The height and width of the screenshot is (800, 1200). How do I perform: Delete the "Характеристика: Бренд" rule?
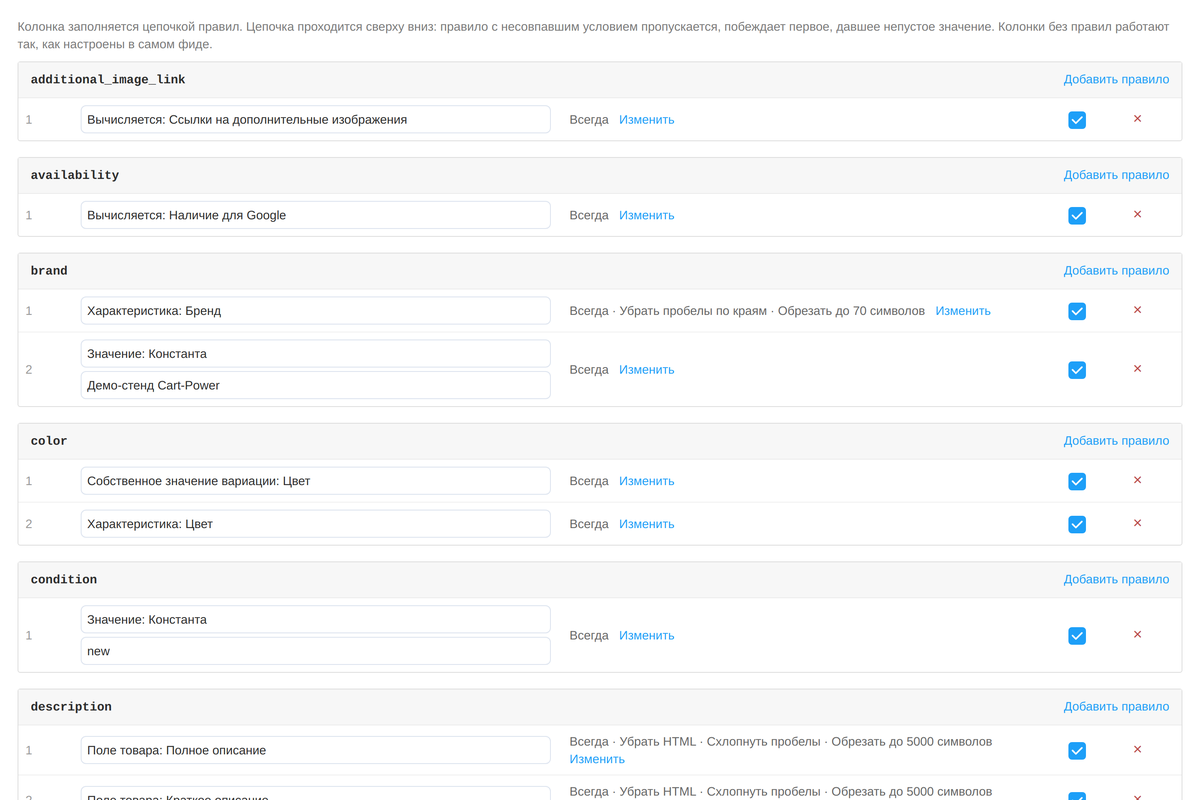click(1137, 310)
